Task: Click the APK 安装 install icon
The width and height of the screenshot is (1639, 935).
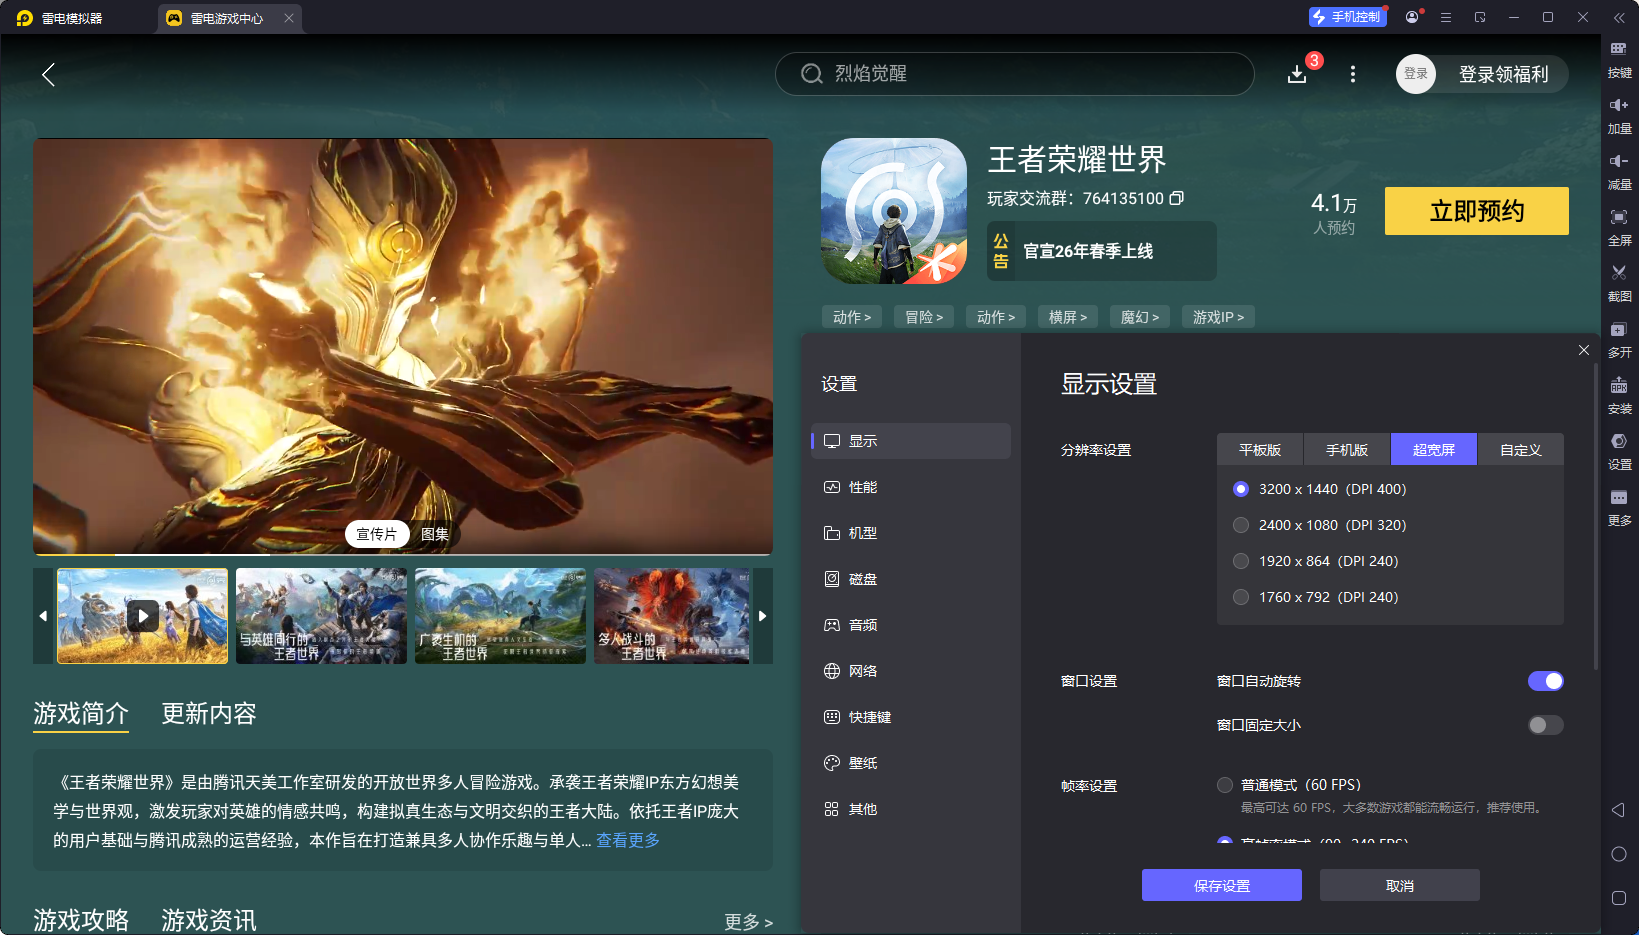Action: tap(1620, 395)
